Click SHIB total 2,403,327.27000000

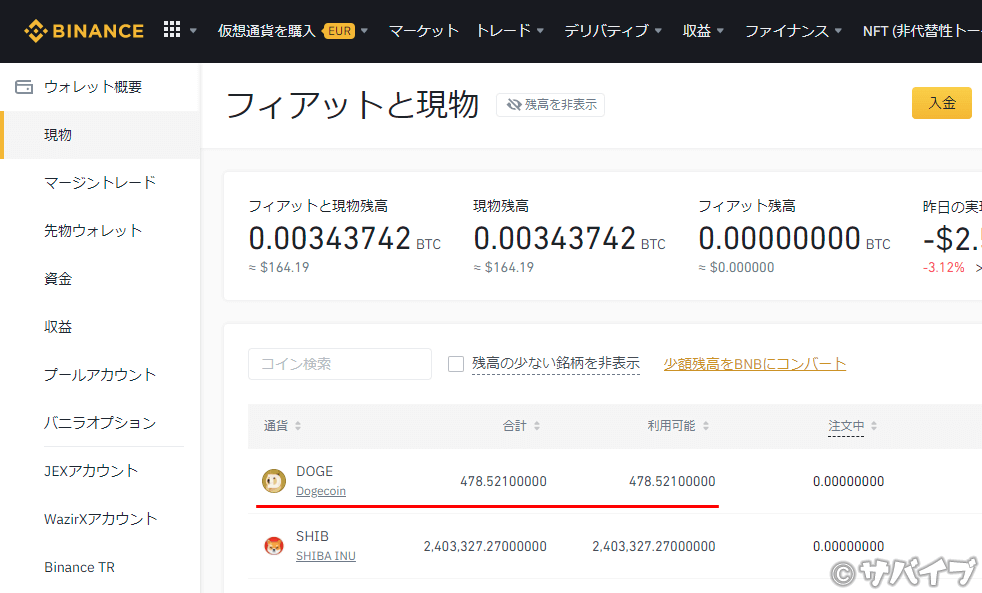pos(485,547)
